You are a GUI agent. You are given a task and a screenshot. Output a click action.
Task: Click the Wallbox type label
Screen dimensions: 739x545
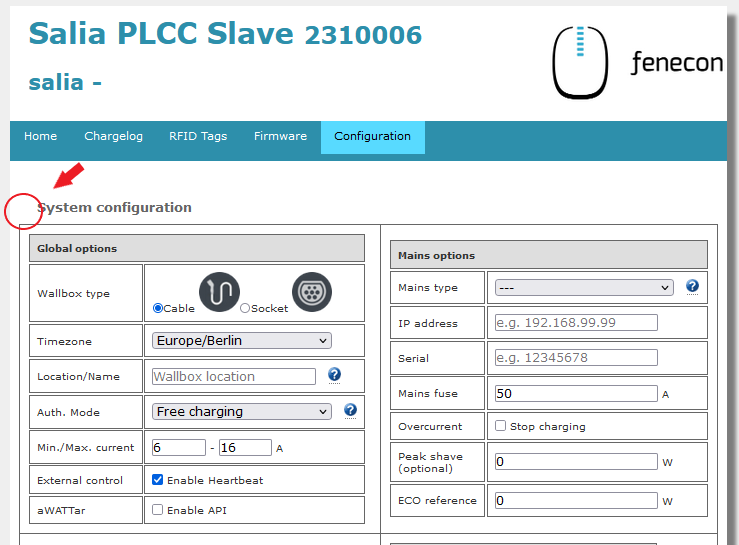(74, 293)
